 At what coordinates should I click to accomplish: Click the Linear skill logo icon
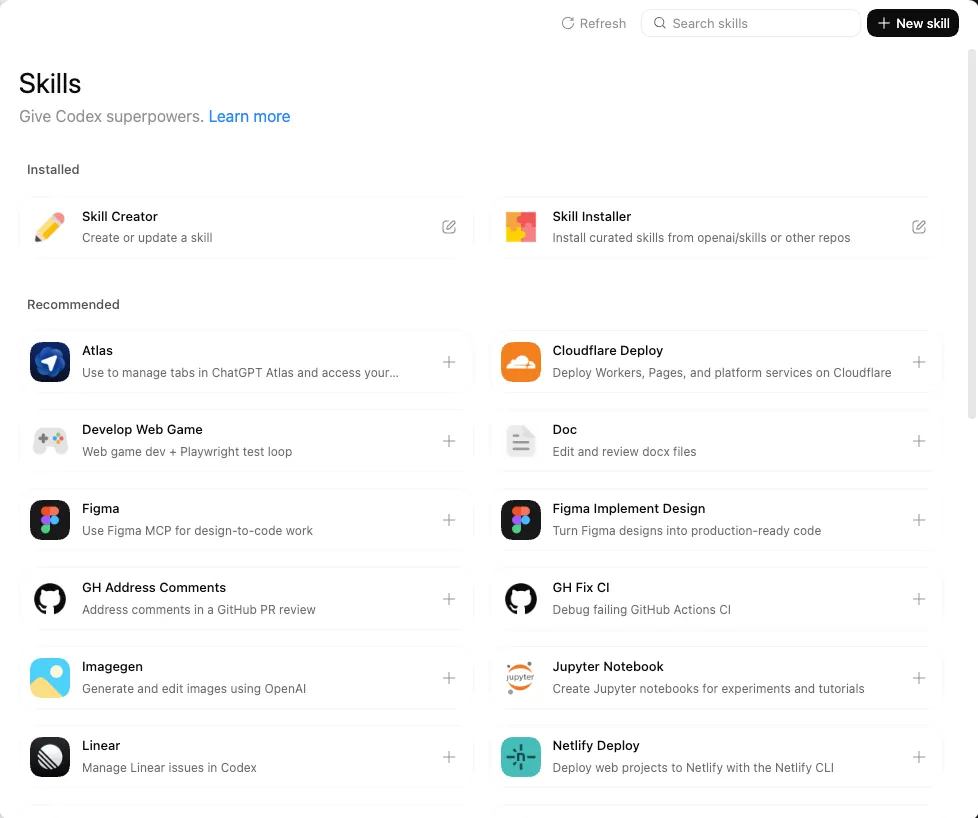50,757
